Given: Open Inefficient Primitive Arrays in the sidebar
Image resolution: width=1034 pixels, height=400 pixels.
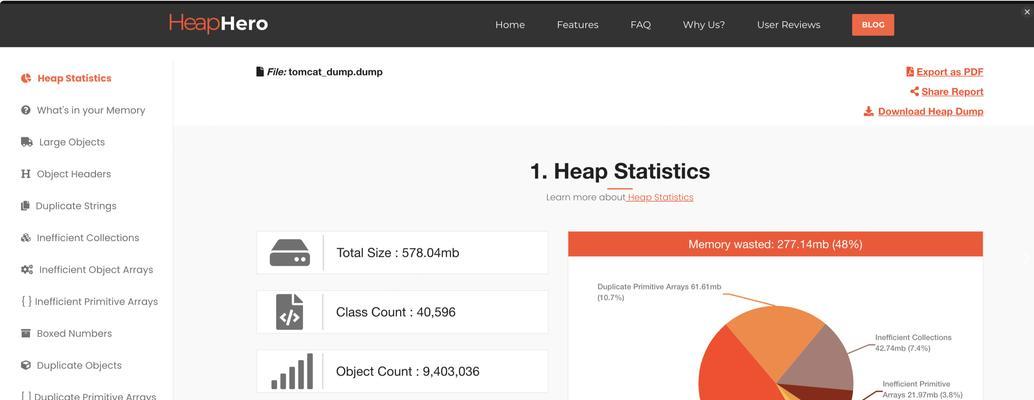Looking at the screenshot, I should [x=96, y=301].
